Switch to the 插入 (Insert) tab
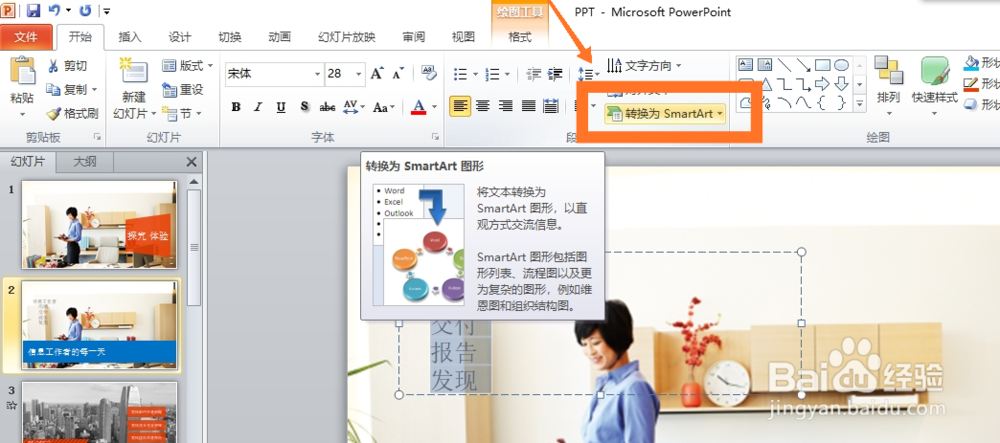This screenshot has width=1000, height=443. pos(130,37)
